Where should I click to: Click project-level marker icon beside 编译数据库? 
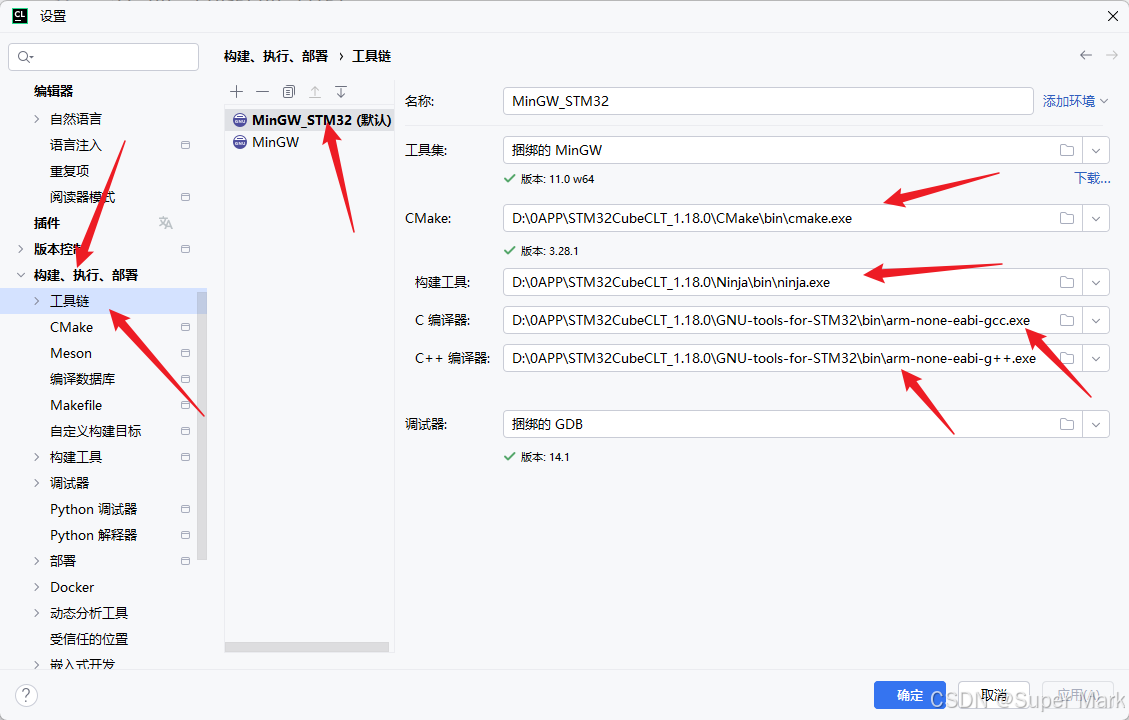[185, 379]
